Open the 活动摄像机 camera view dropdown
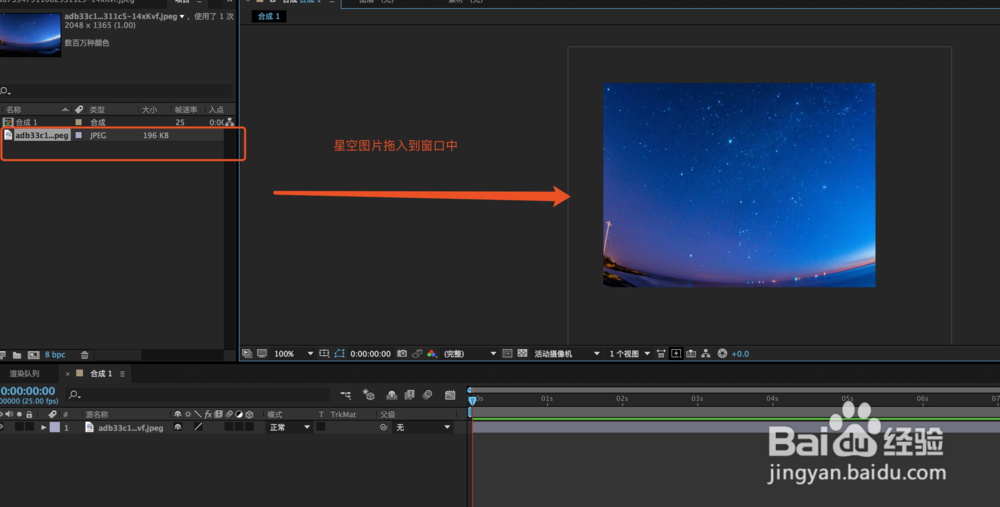This screenshot has height=507, width=1000. 566,354
